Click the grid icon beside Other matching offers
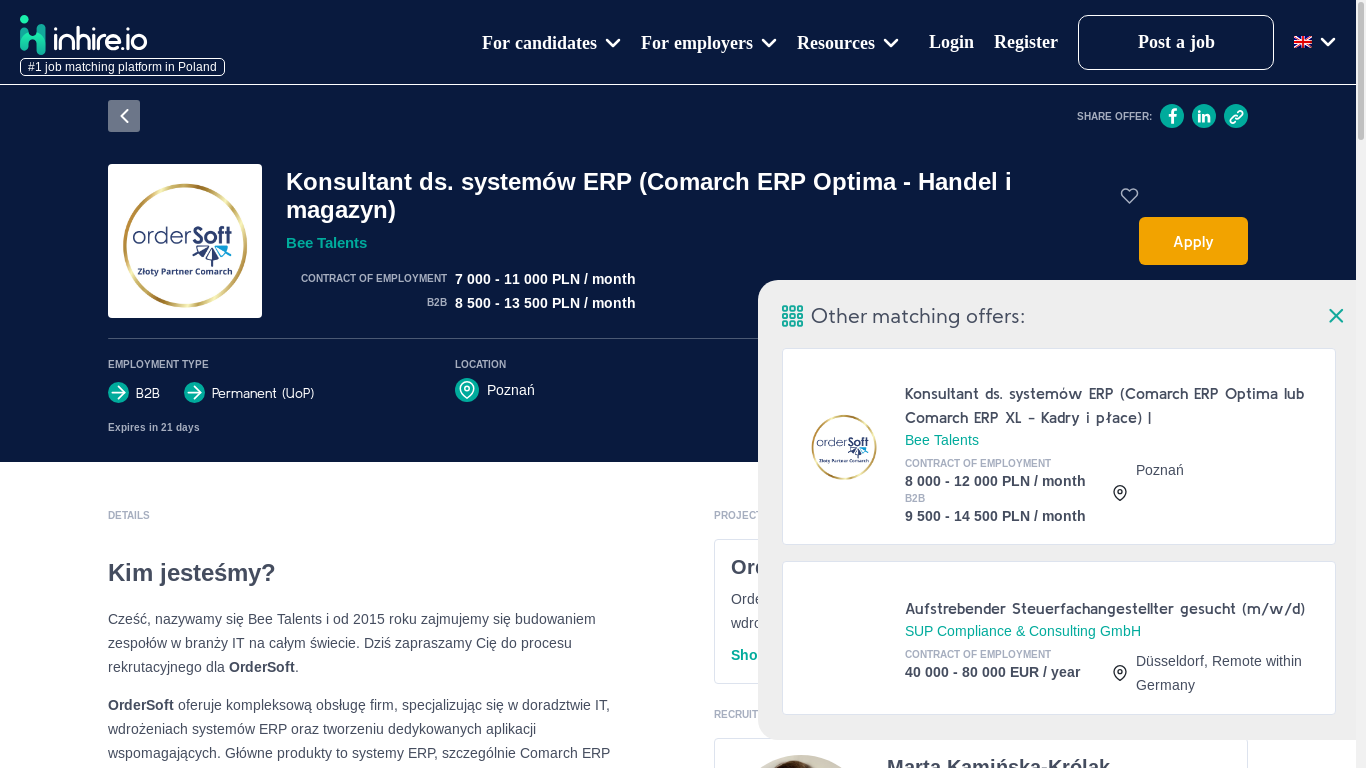Image resolution: width=1366 pixels, height=768 pixels. point(792,316)
